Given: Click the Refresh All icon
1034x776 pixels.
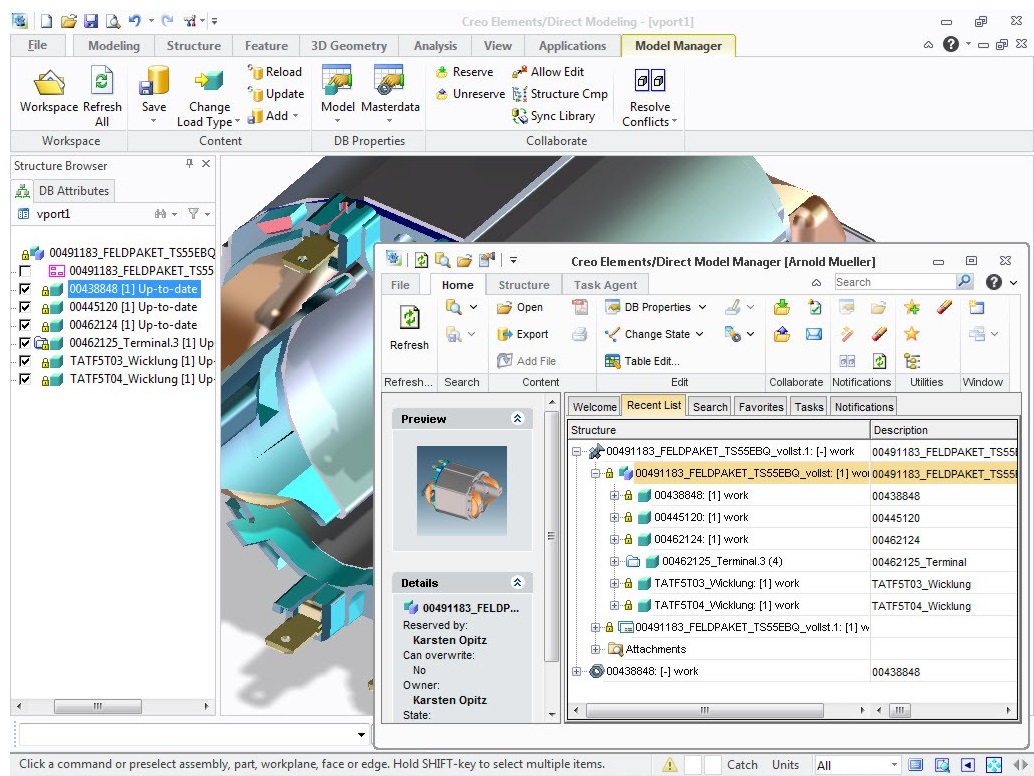Looking at the screenshot, I should 102,80.
